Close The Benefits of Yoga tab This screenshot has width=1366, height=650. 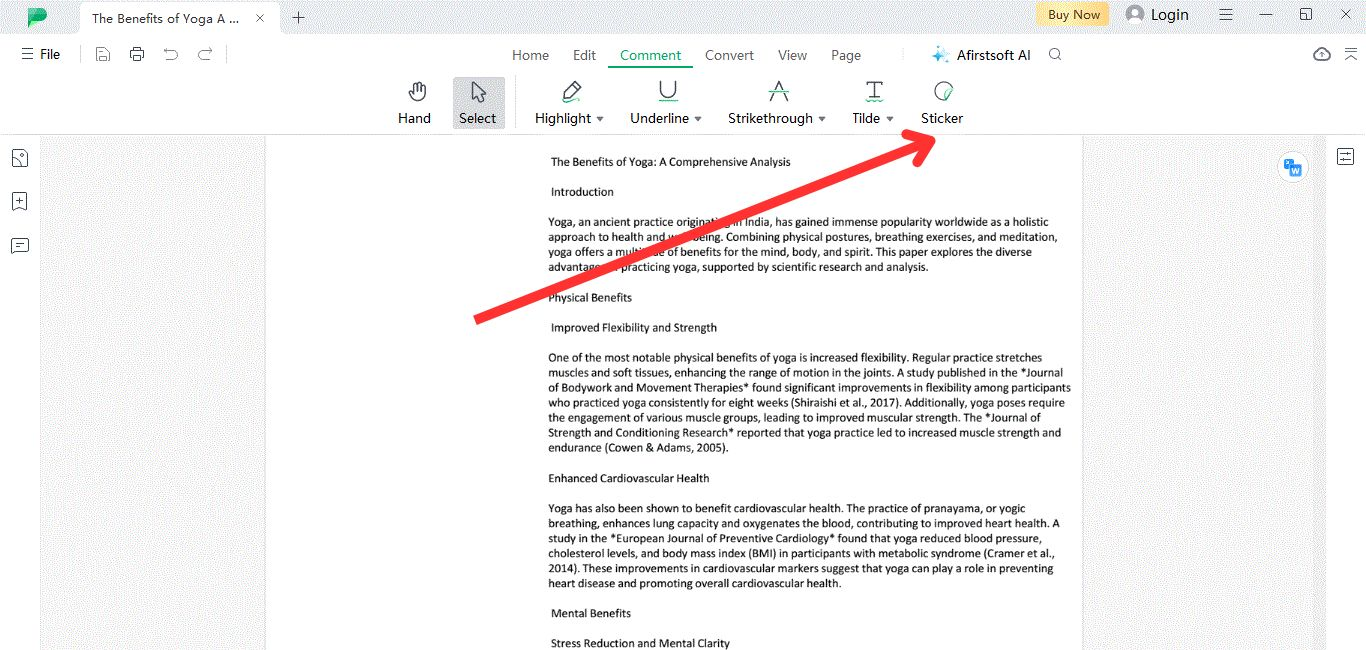click(x=260, y=18)
